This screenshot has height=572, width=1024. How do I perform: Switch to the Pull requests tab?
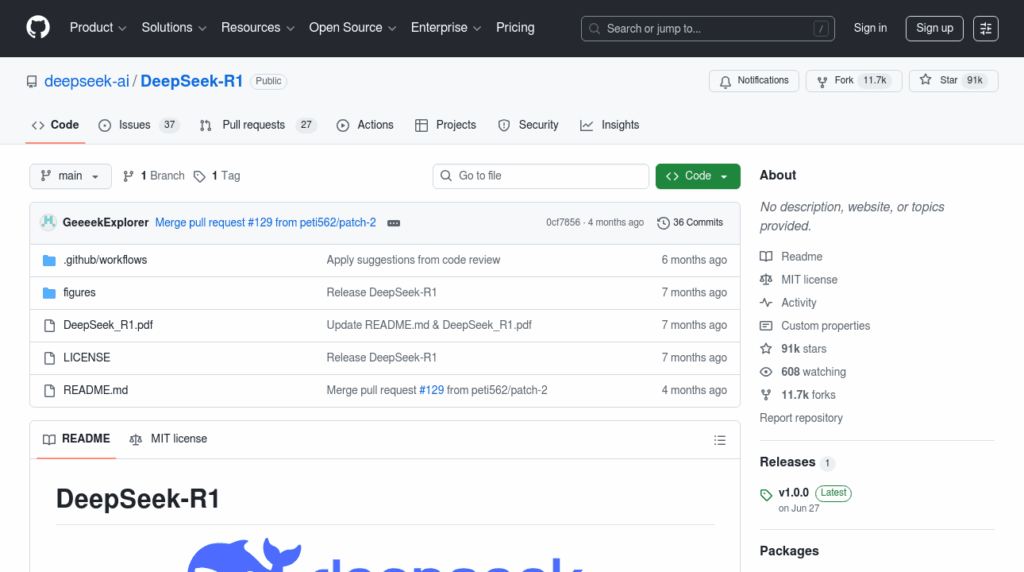257,125
